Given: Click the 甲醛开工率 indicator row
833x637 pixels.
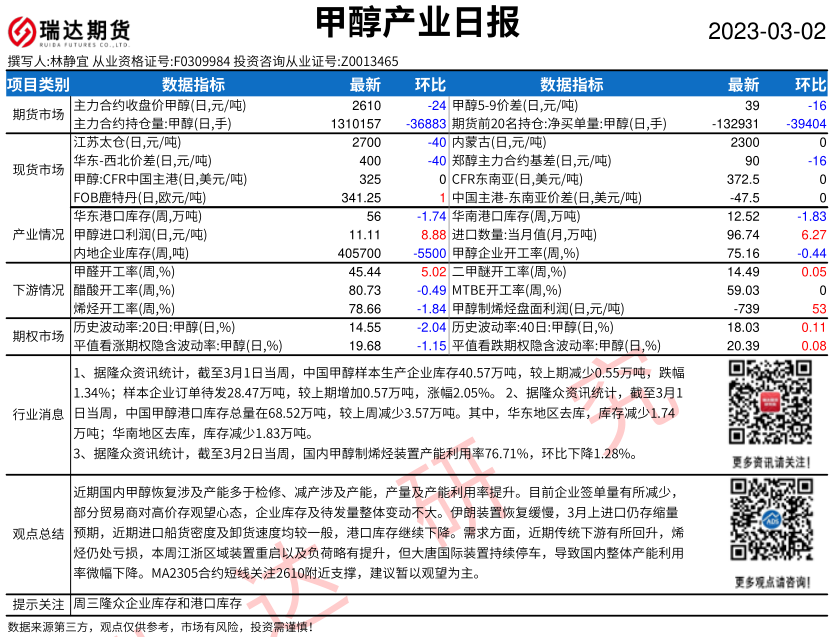Looking at the screenshot, I should pos(116,271).
